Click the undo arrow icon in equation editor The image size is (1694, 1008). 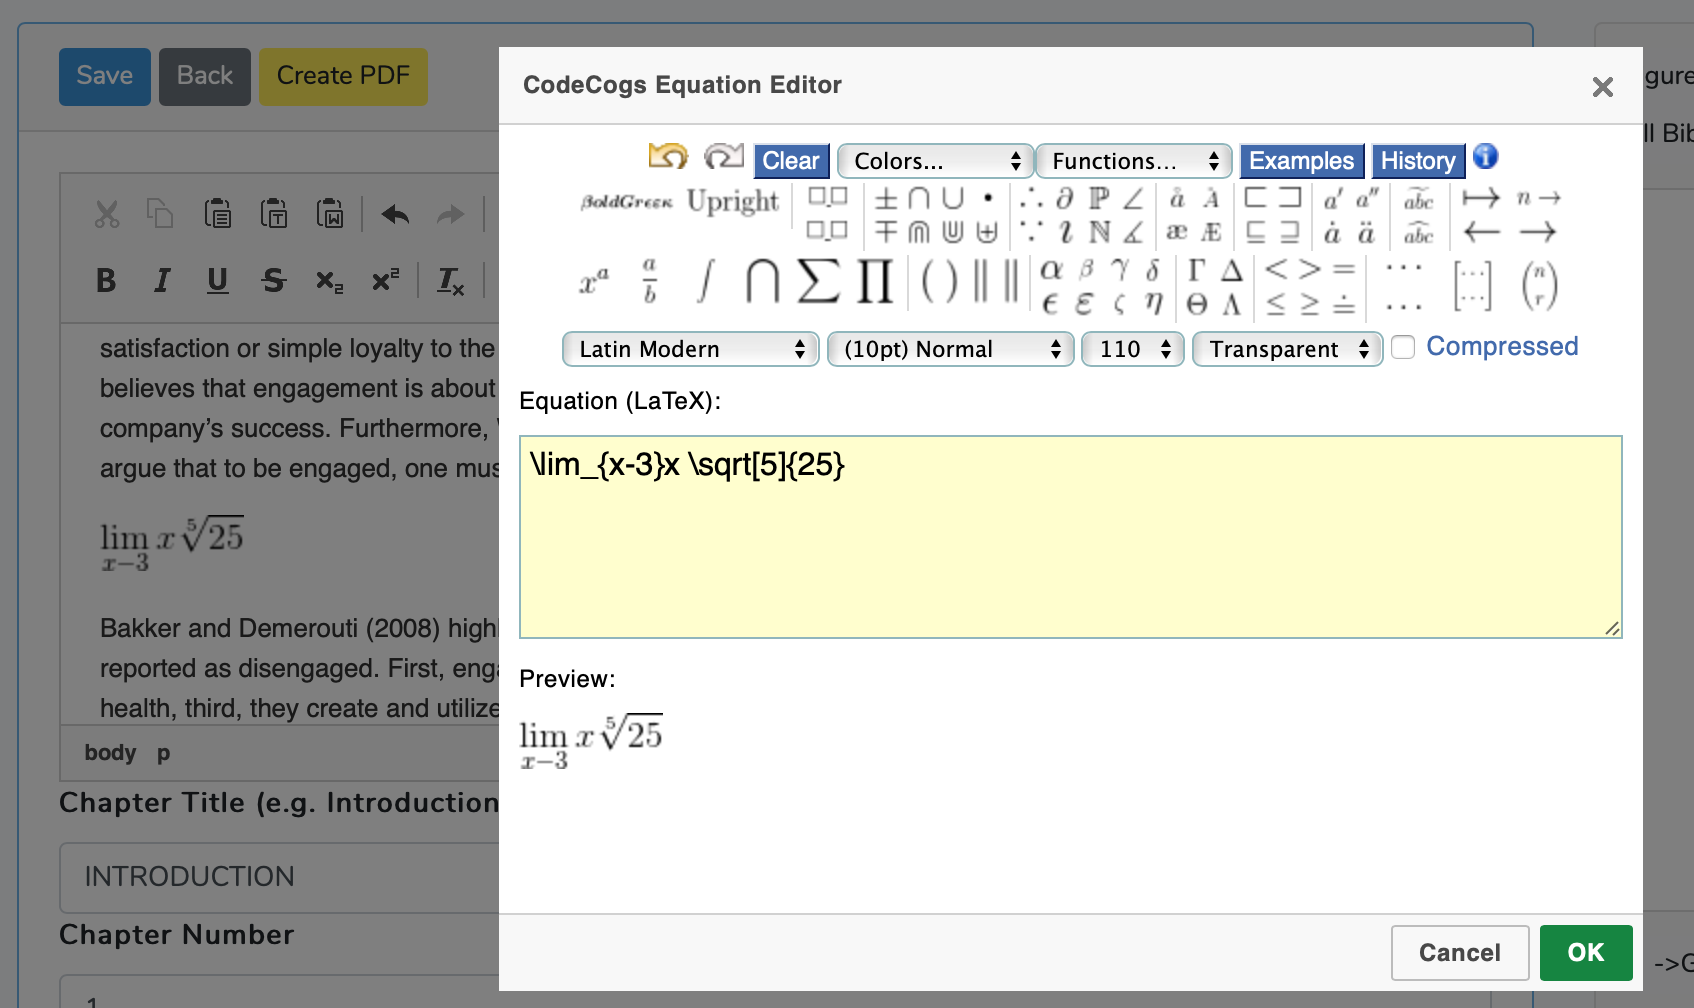(668, 157)
